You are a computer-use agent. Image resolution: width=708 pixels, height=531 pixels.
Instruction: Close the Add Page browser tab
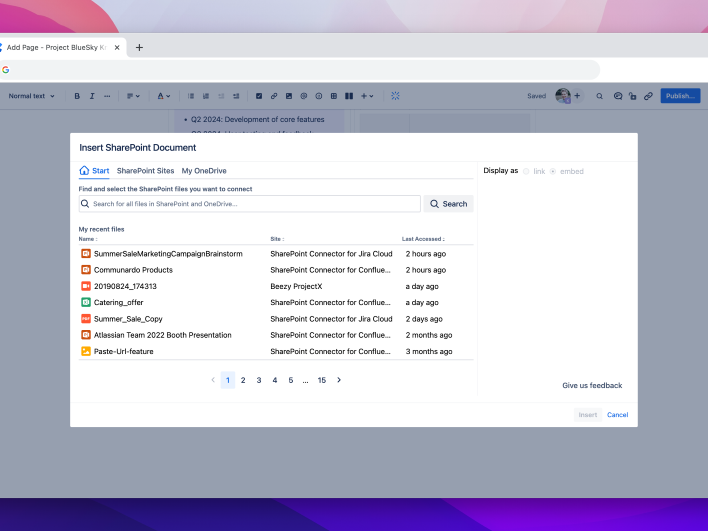(x=117, y=47)
